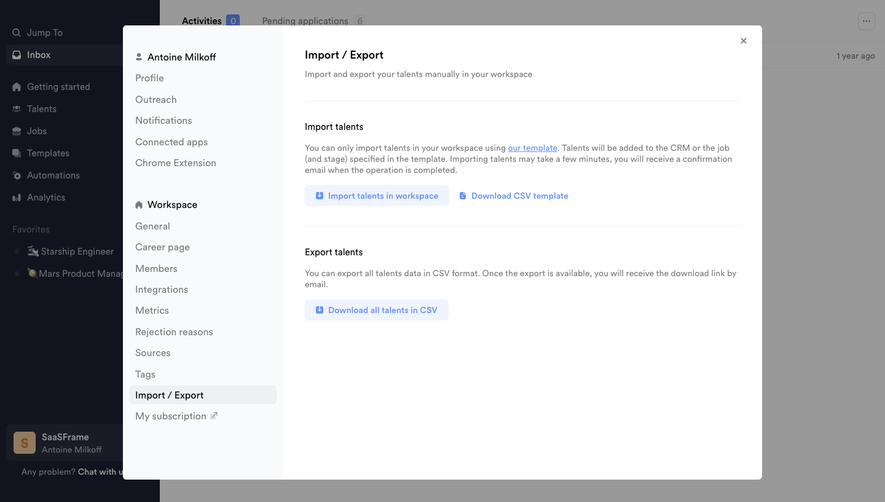This screenshot has height=502, width=885.
Task: Click the SaaSFrame workspace avatar
Action: tap(24, 443)
